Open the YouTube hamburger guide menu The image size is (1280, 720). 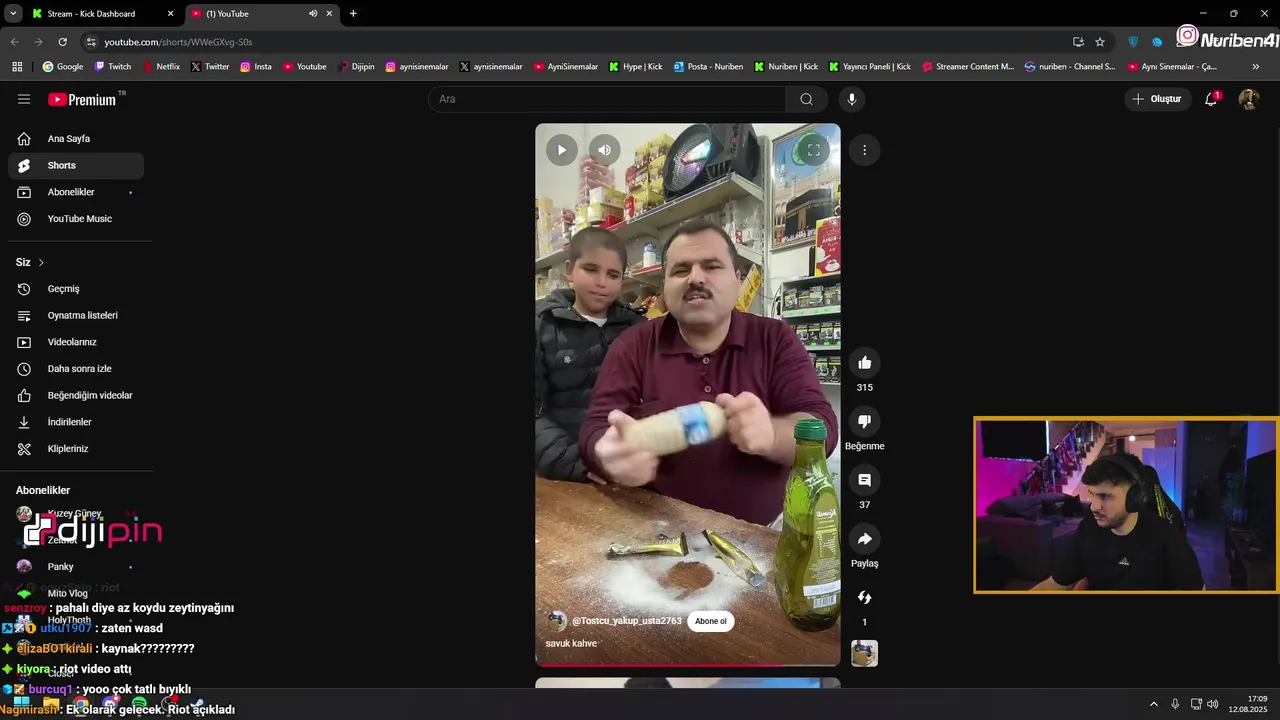pos(24,99)
